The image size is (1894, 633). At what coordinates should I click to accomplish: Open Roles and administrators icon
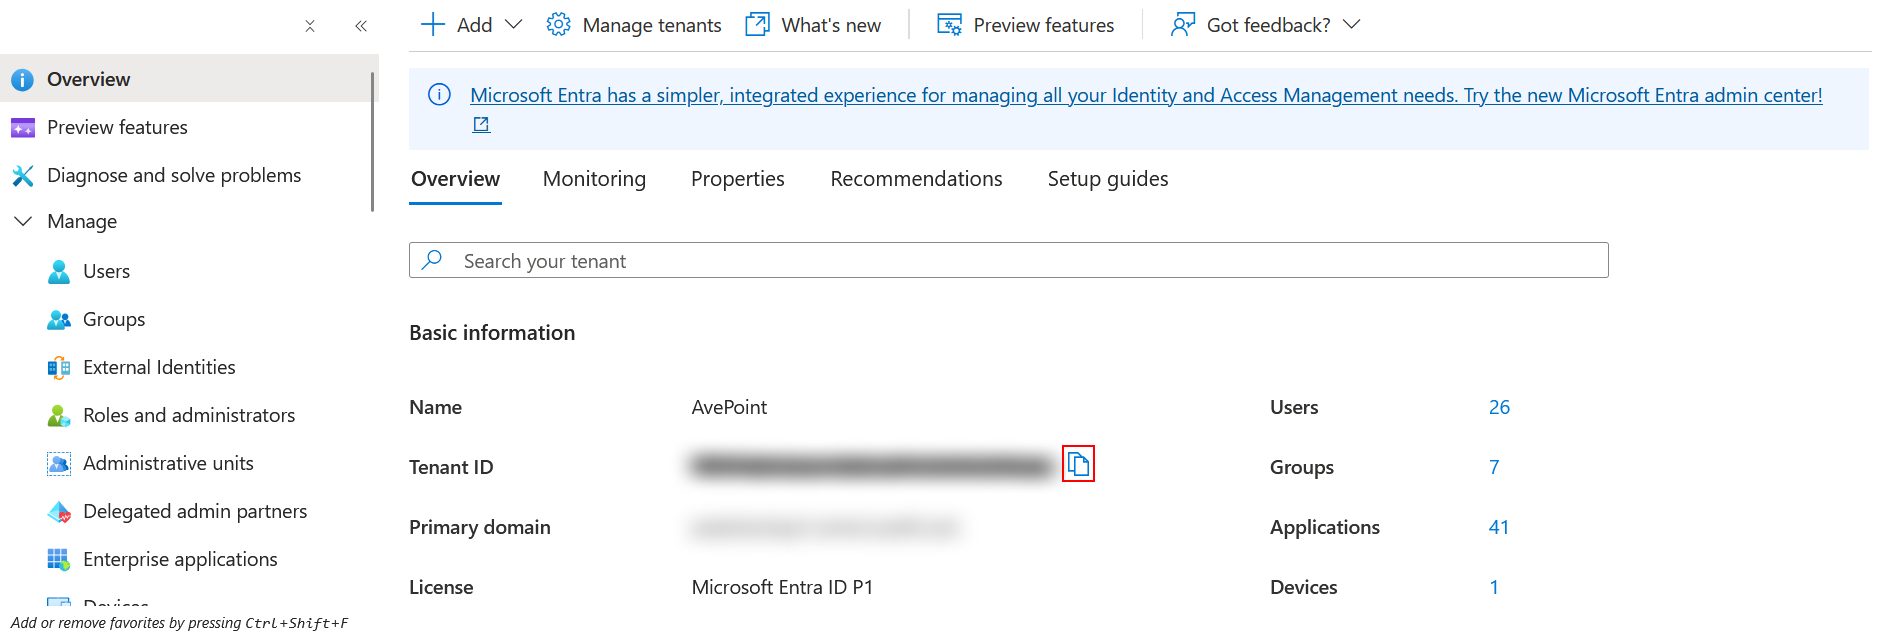pyautogui.click(x=59, y=416)
